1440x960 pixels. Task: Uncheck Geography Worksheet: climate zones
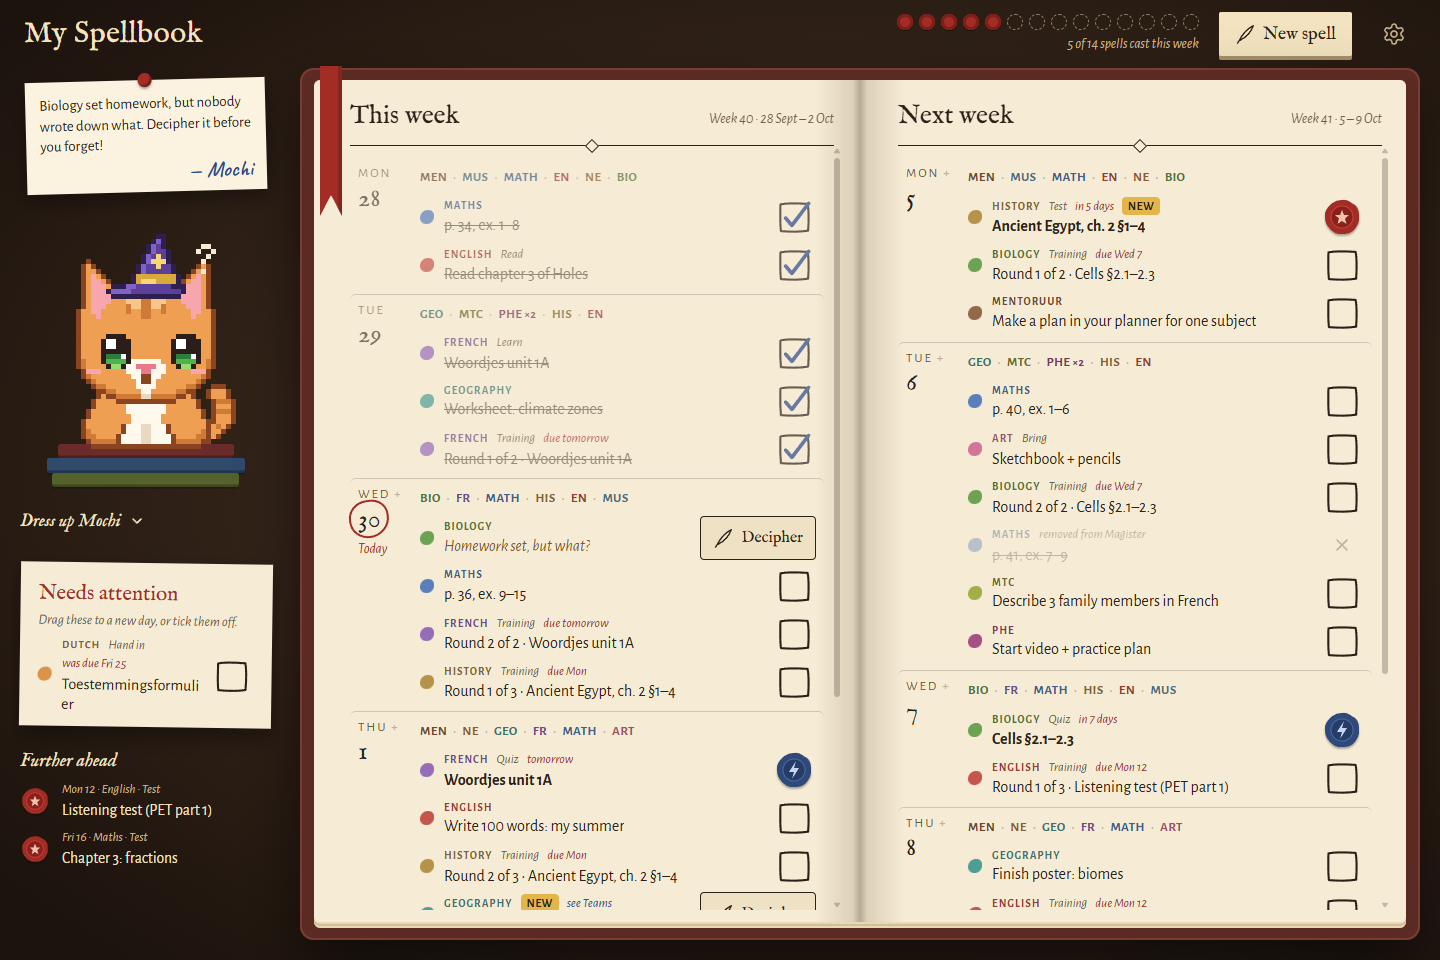(x=794, y=401)
